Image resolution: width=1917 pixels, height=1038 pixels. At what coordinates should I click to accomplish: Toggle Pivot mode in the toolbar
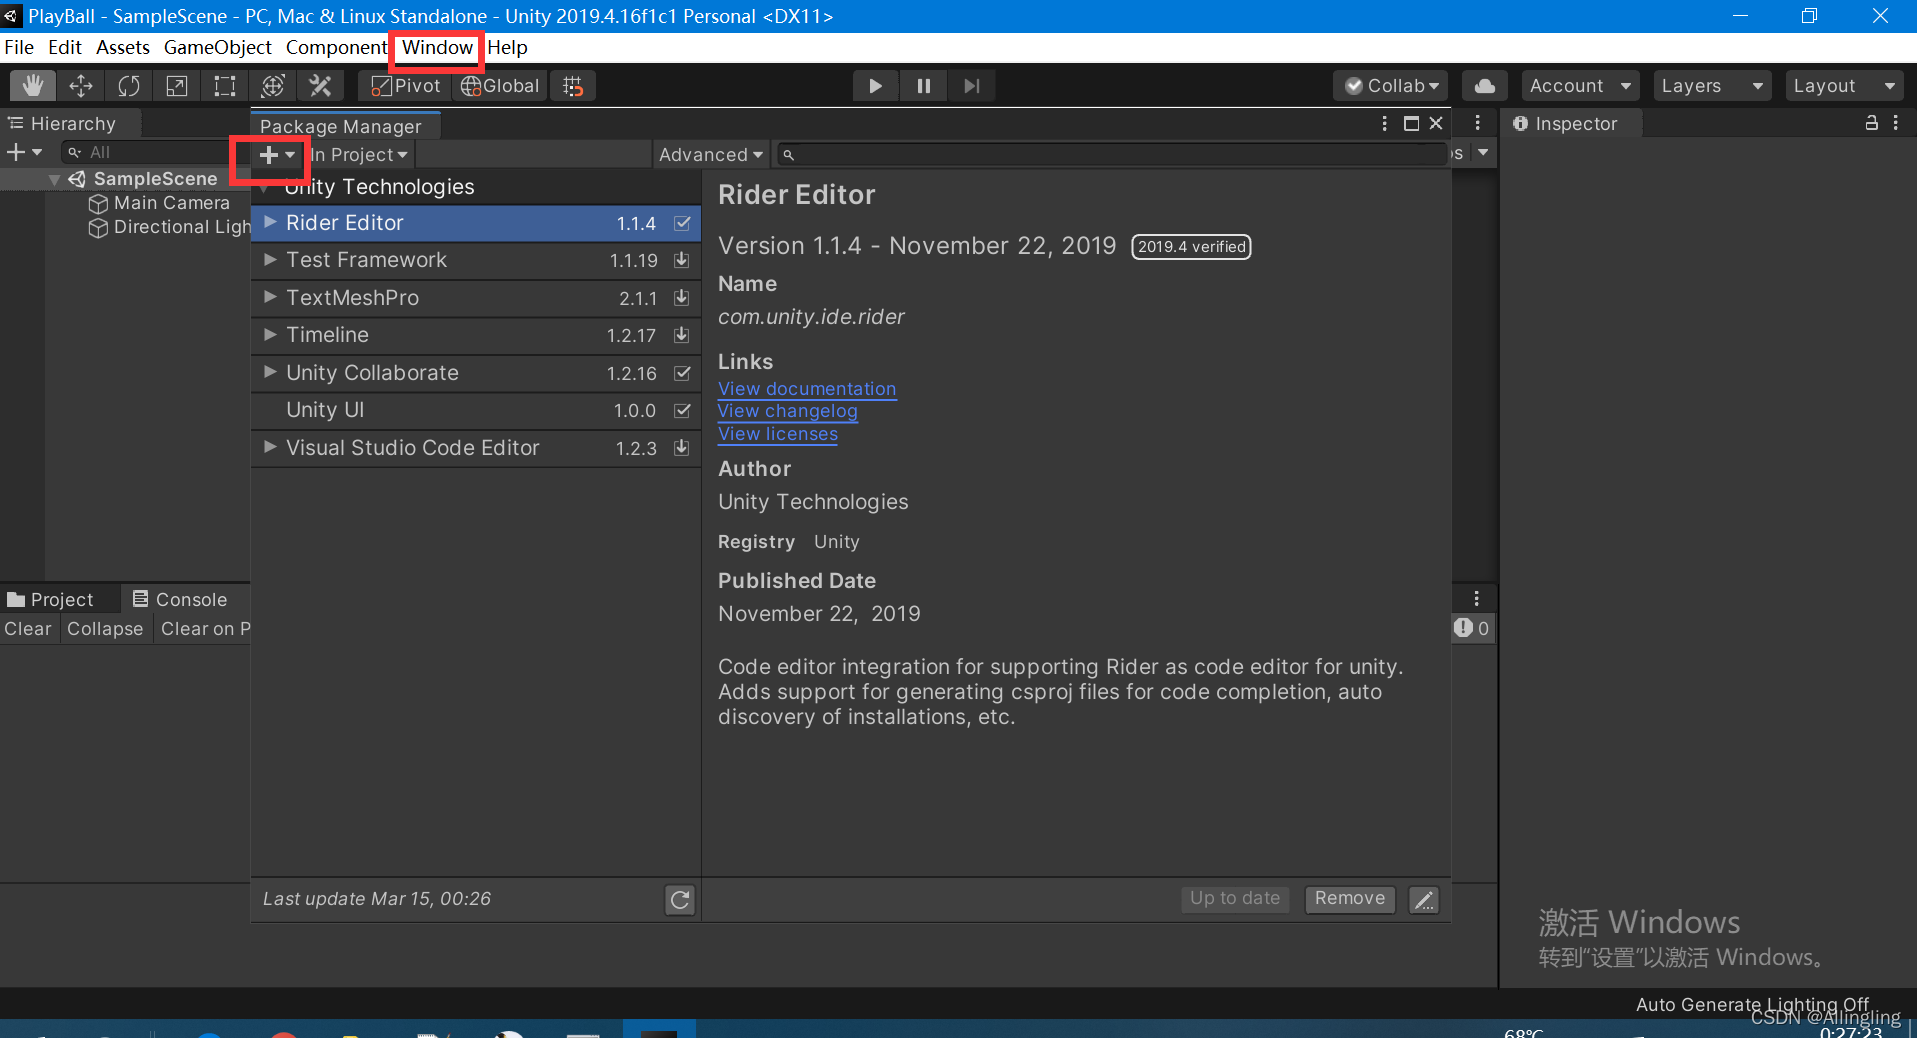click(404, 86)
